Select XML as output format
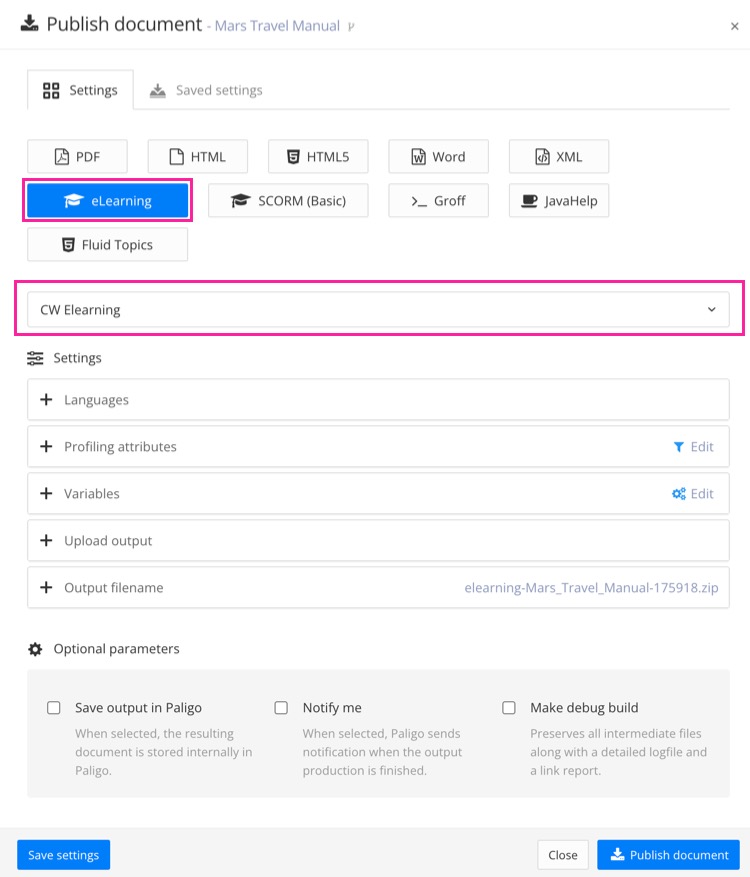Image resolution: width=750 pixels, height=877 pixels. (x=558, y=156)
